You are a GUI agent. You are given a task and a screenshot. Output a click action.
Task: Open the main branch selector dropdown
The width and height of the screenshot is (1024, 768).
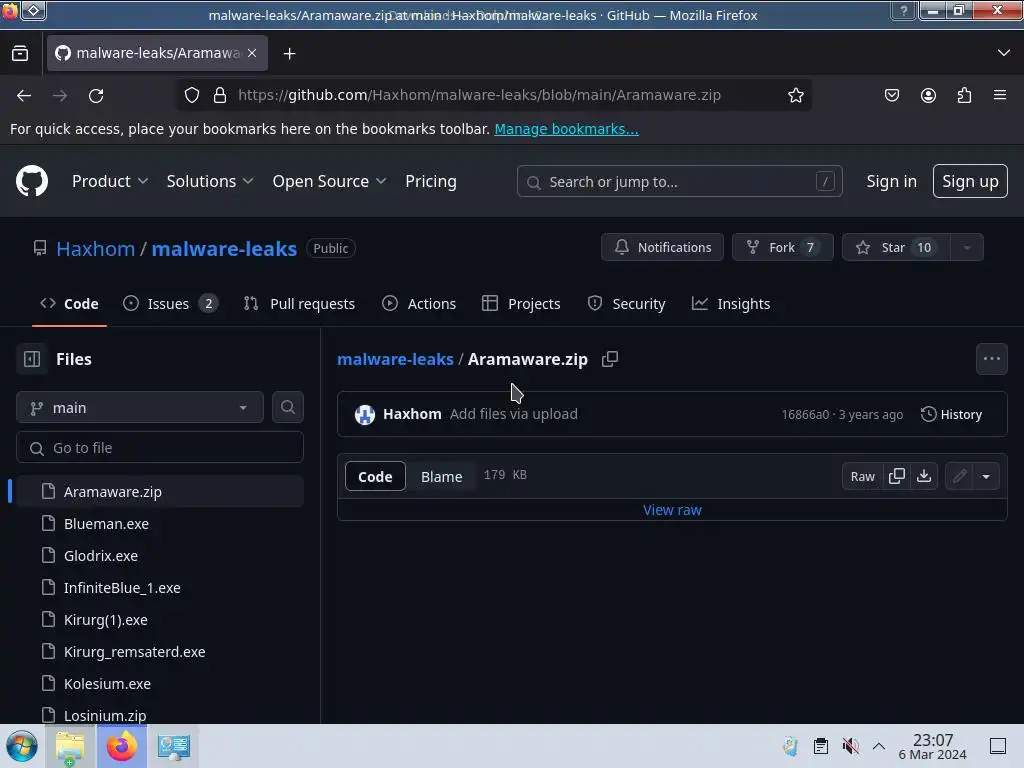[x=140, y=408]
